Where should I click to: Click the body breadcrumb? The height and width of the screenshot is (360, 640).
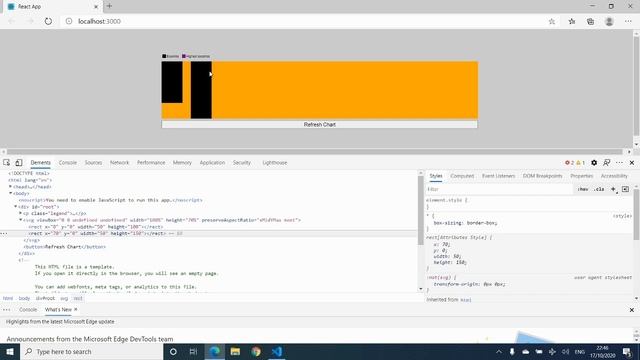24,298
